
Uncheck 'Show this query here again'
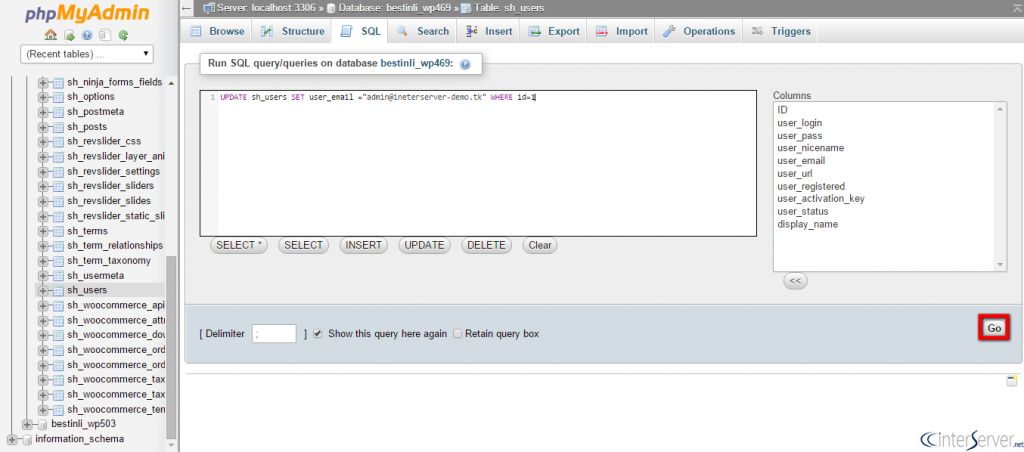point(318,333)
